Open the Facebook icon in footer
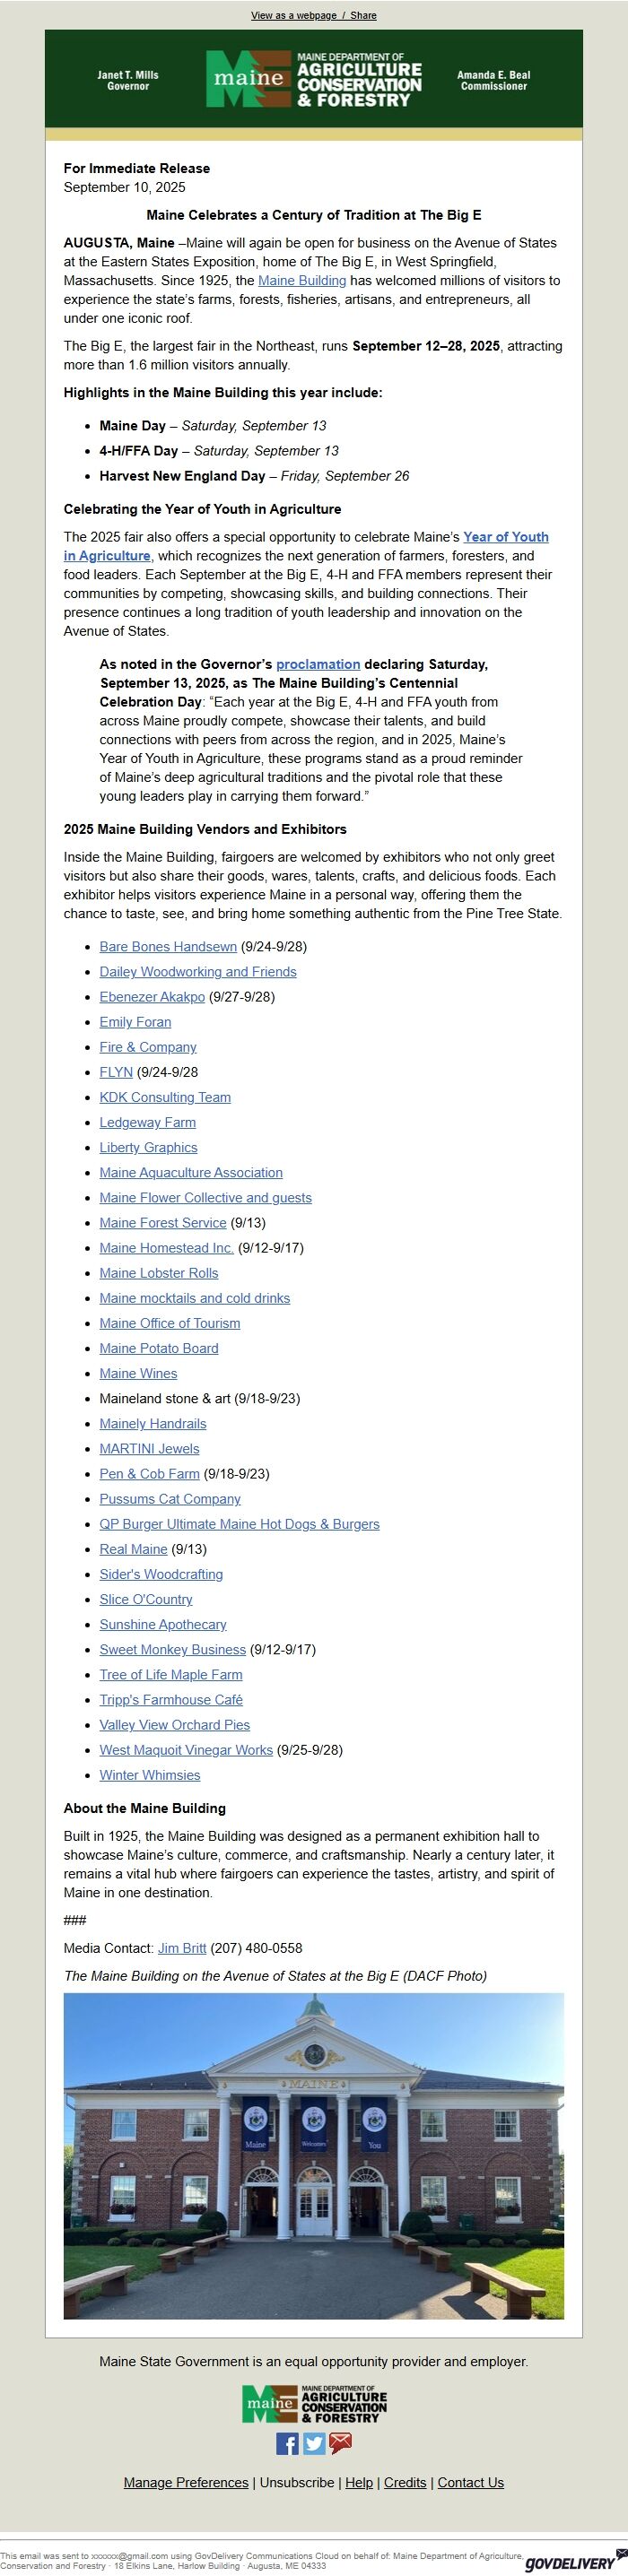Viewport: 628px width, 2576px height. tap(287, 2443)
